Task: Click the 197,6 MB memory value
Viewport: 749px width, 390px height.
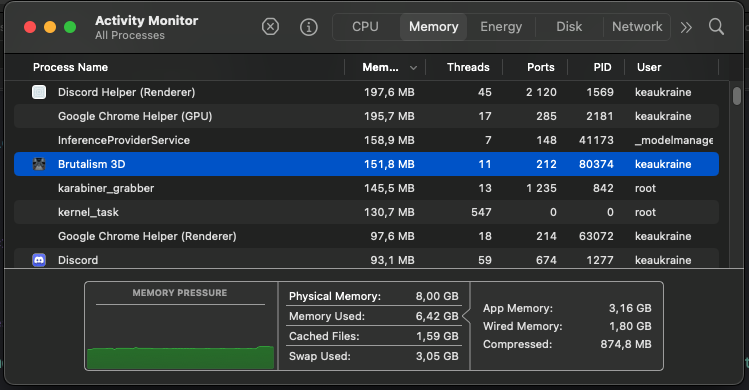Action: coord(389,92)
